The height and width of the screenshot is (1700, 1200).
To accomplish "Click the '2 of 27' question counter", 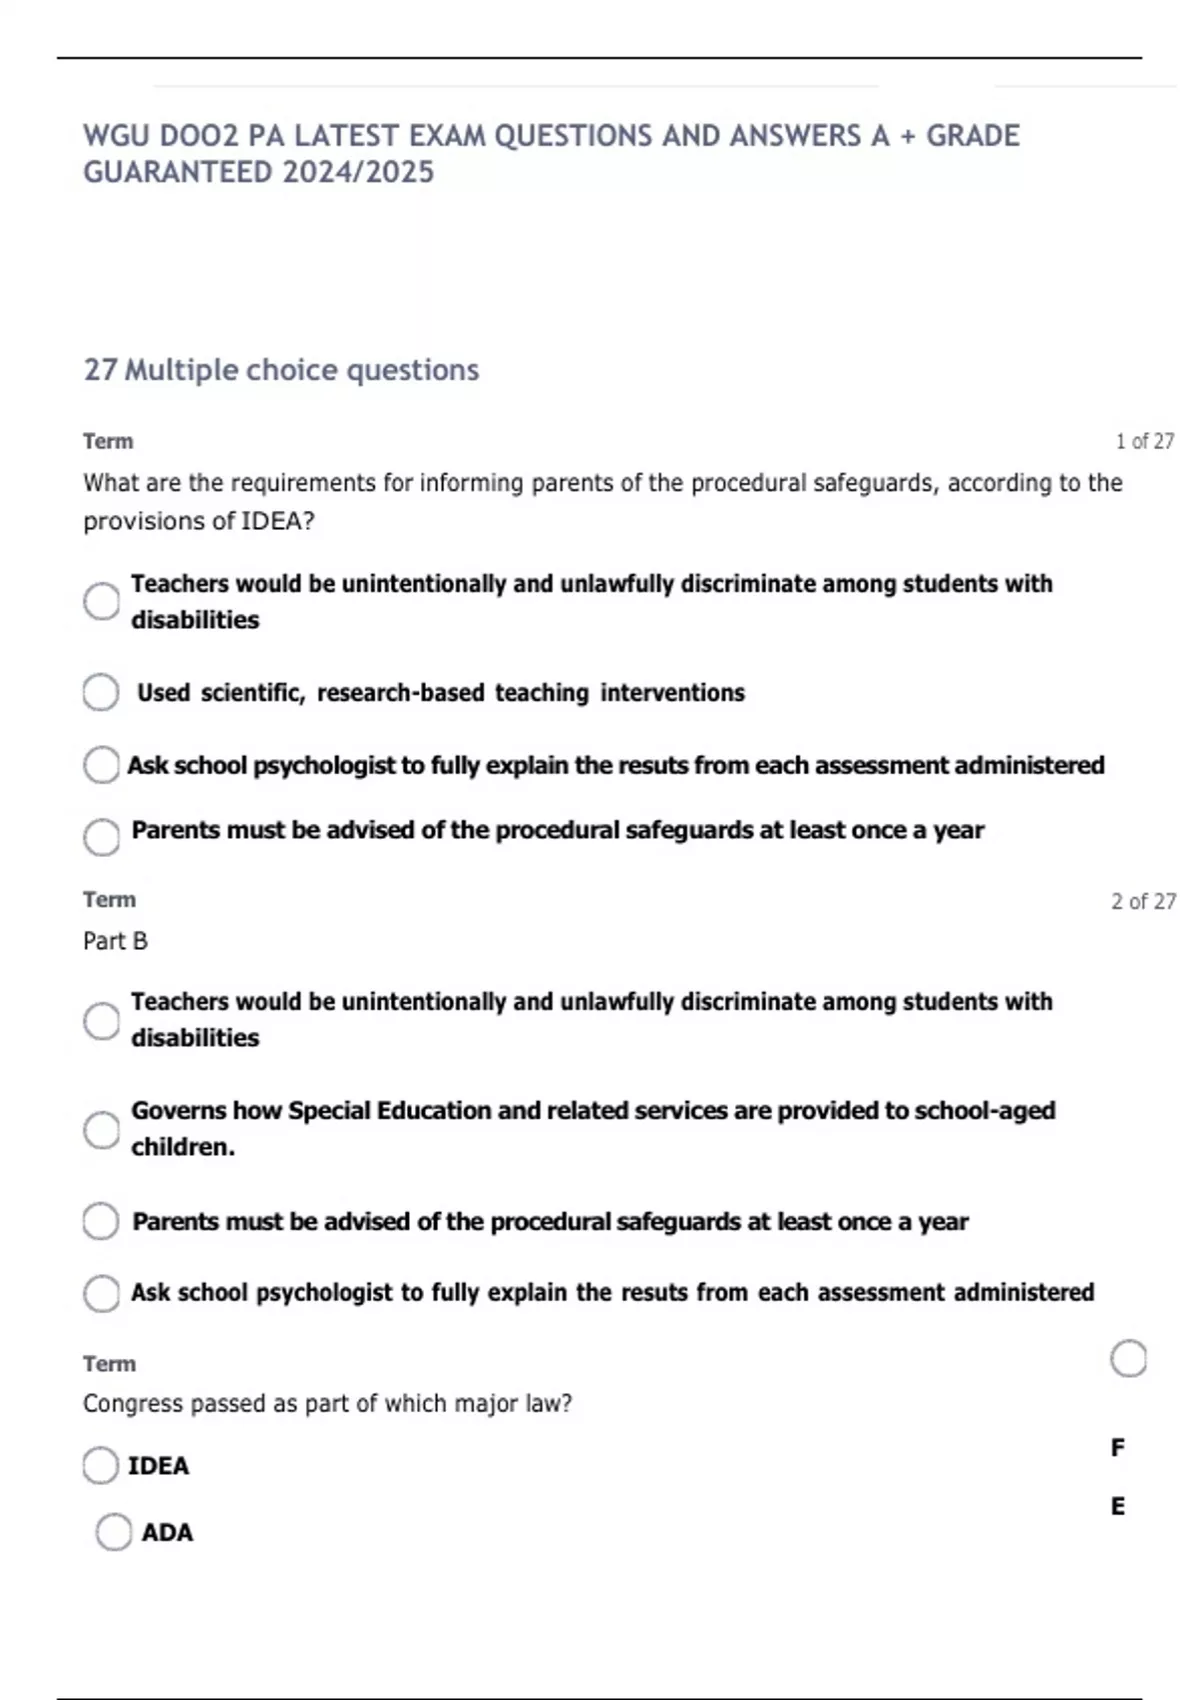I will 1143,901.
